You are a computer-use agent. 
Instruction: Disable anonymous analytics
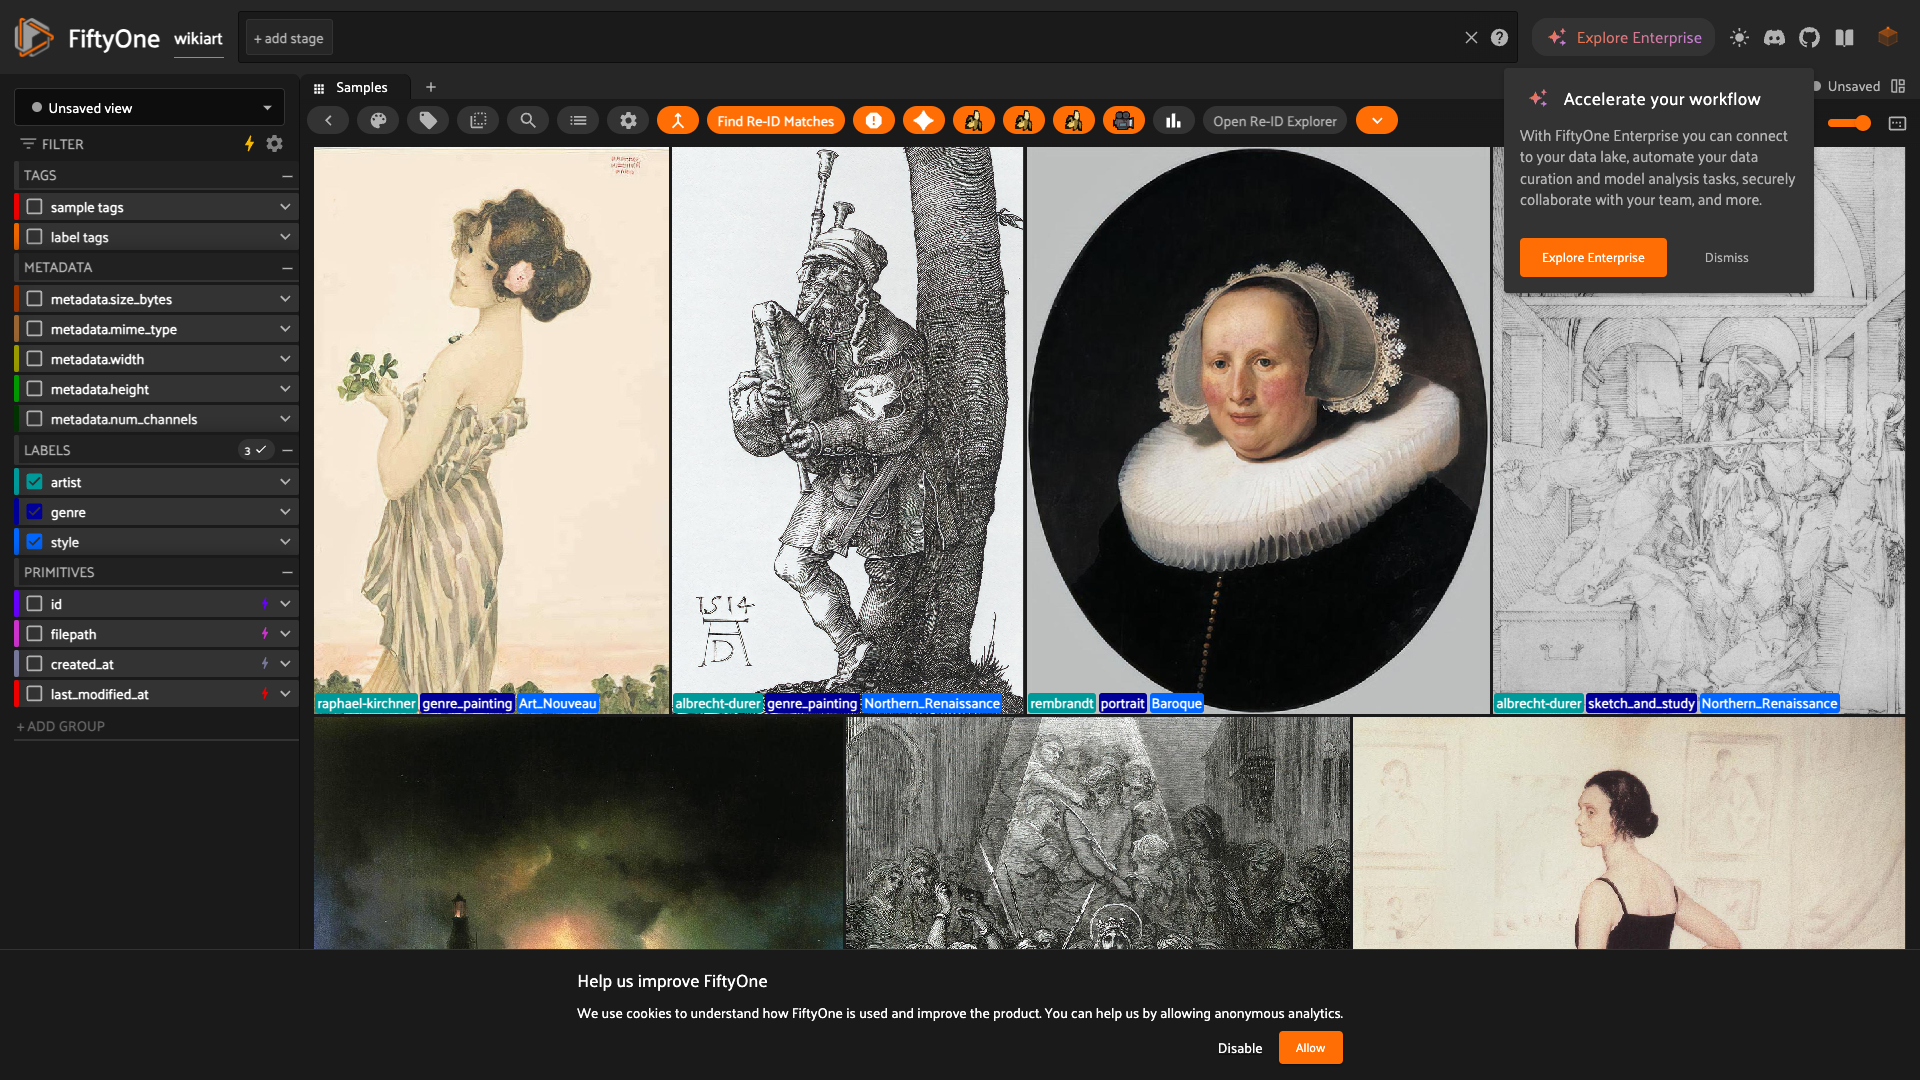[1240, 1048]
